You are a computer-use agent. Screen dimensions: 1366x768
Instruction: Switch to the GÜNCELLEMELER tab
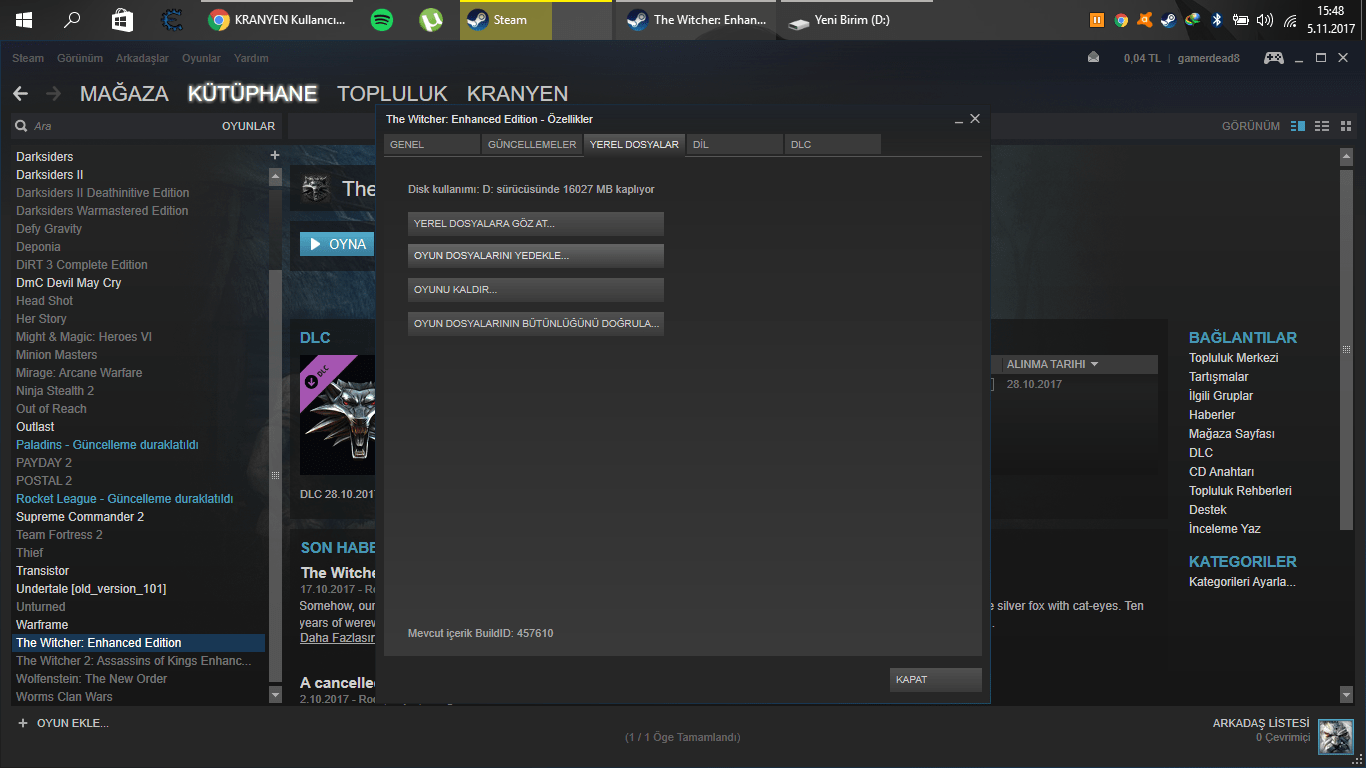click(532, 145)
